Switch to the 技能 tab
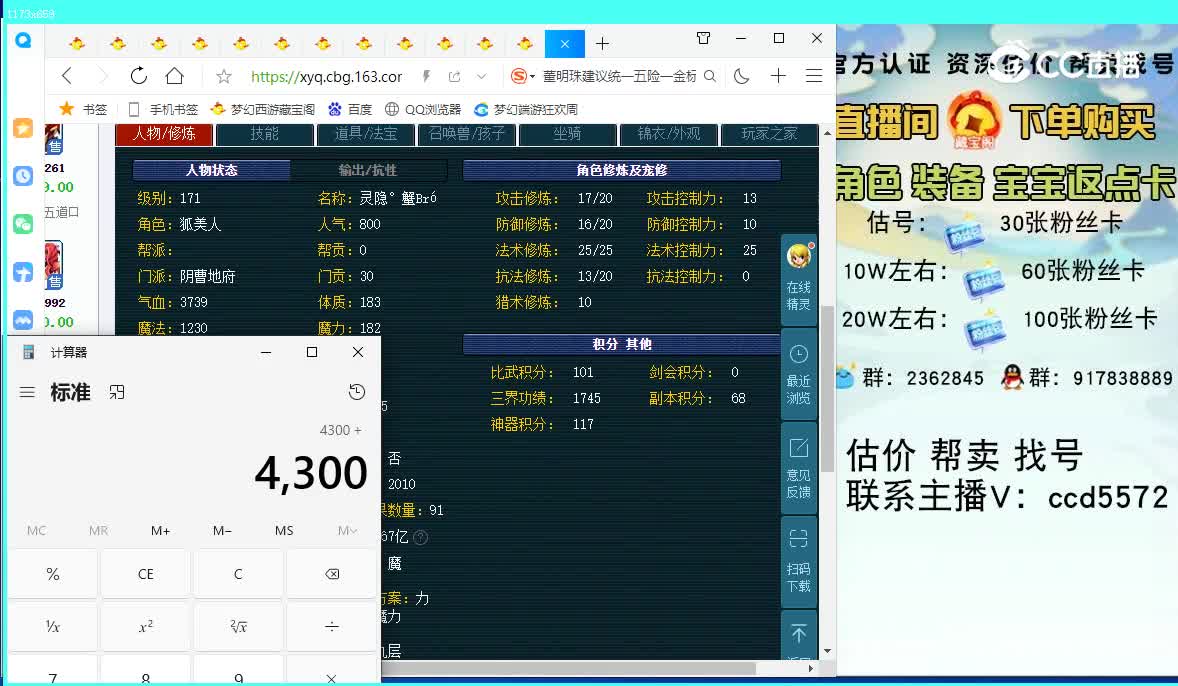1178x686 pixels. (x=265, y=133)
